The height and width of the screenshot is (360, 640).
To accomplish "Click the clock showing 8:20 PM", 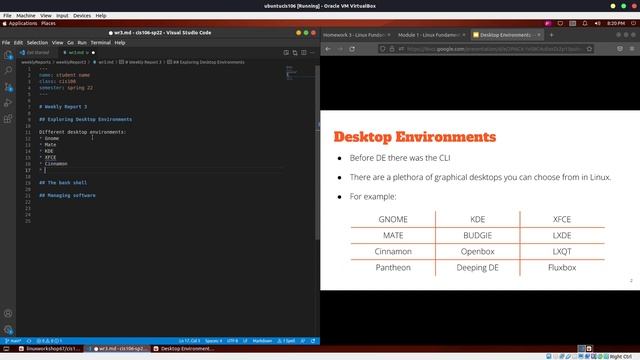I will click(x=616, y=24).
